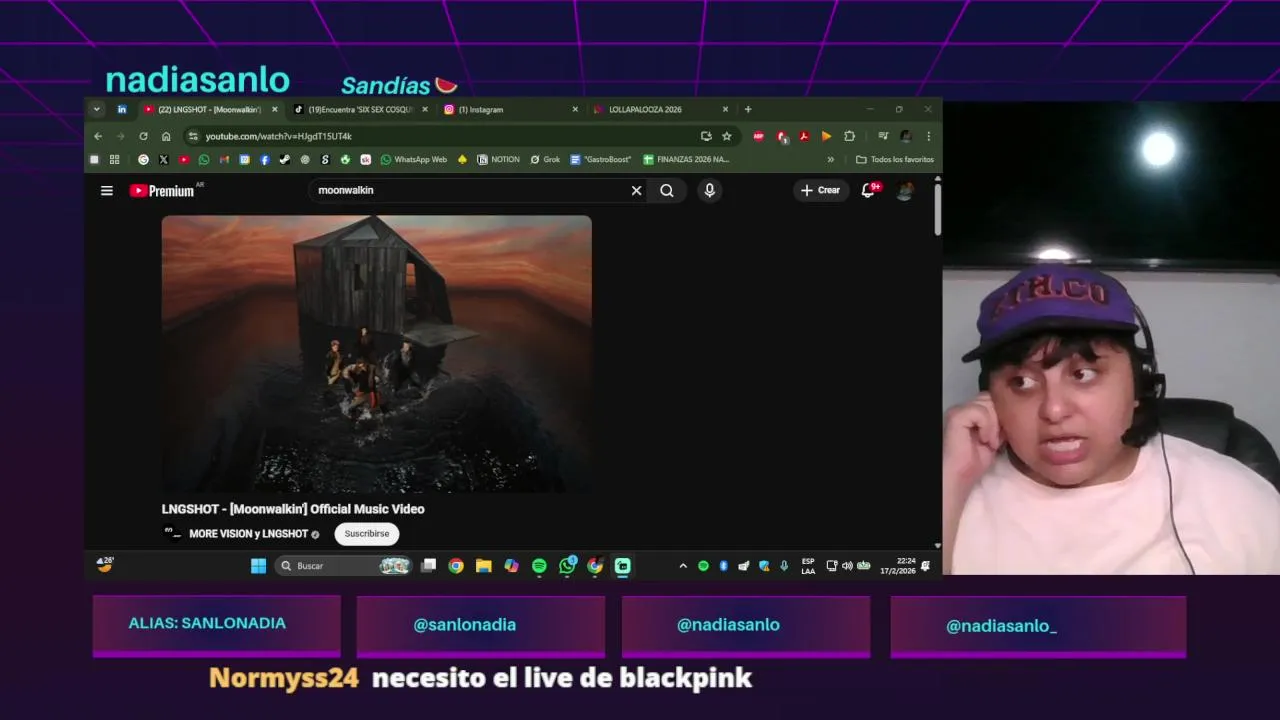This screenshot has width=1280, height=720.
Task: Open Task View on the taskbar
Action: pos(428,566)
